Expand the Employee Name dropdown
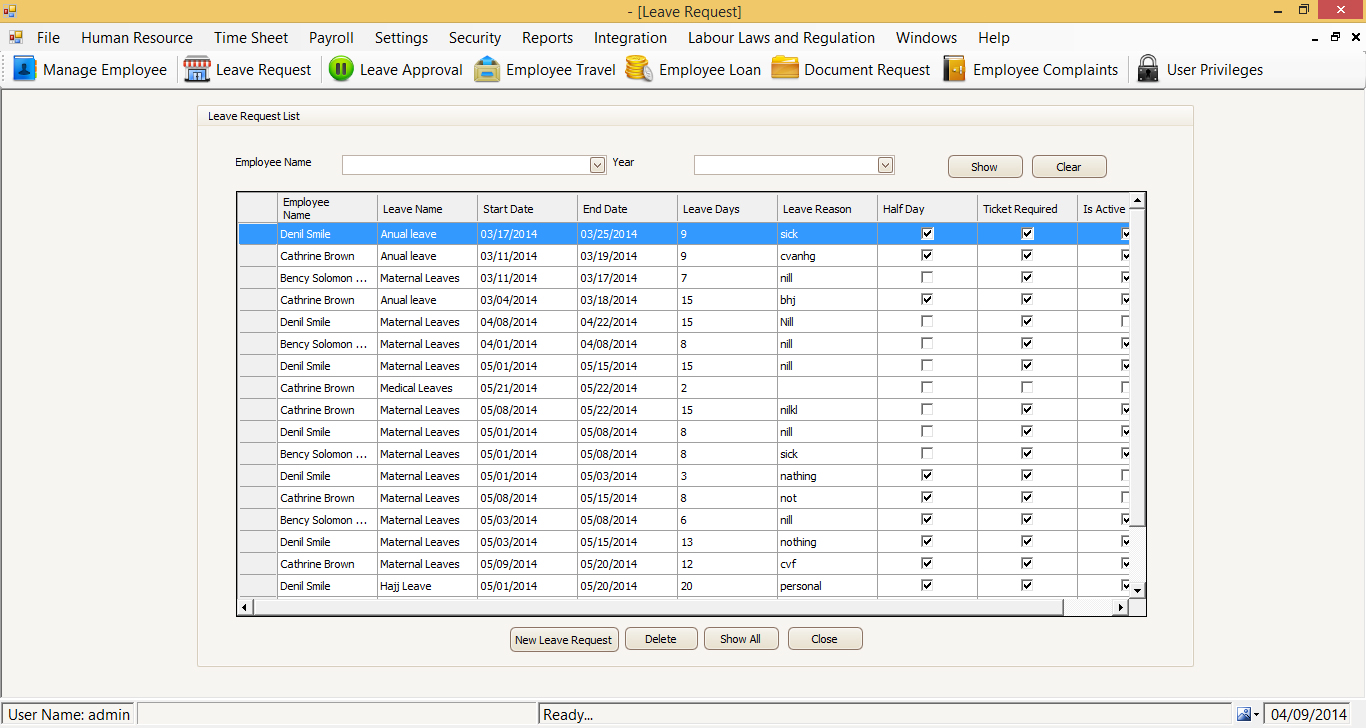 pos(597,165)
